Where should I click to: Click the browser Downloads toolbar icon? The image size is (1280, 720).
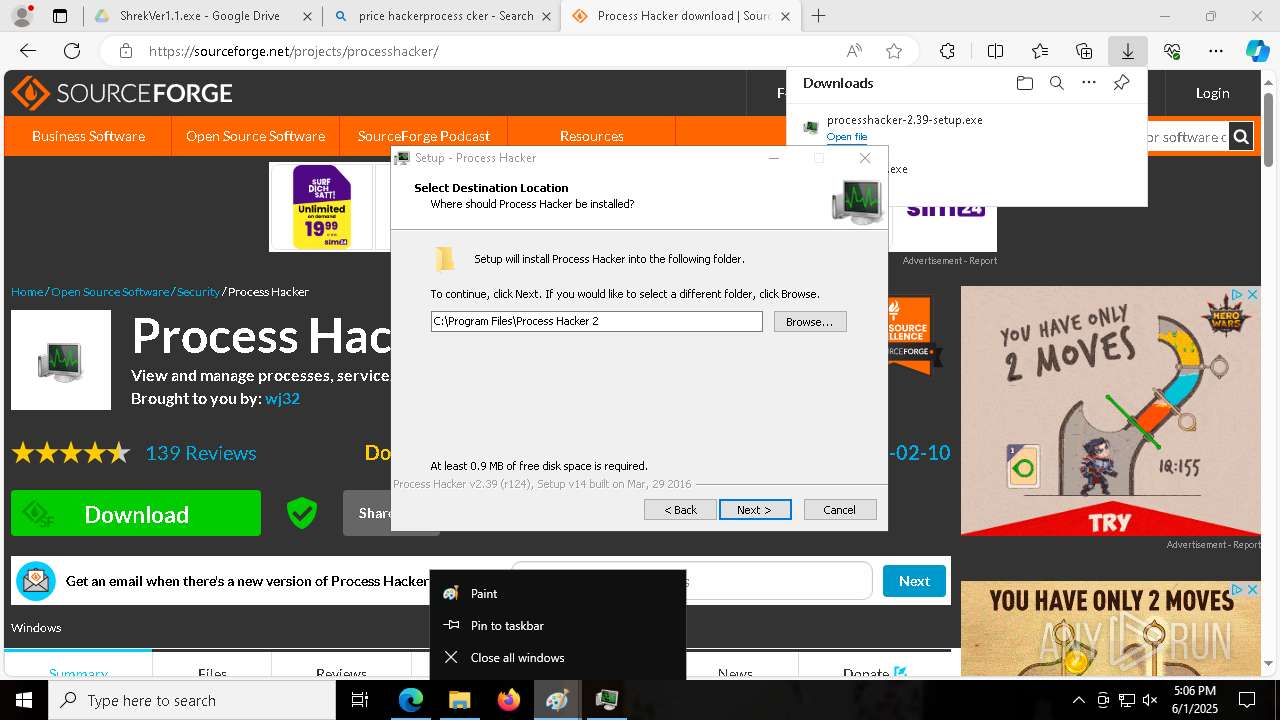coord(1127,51)
